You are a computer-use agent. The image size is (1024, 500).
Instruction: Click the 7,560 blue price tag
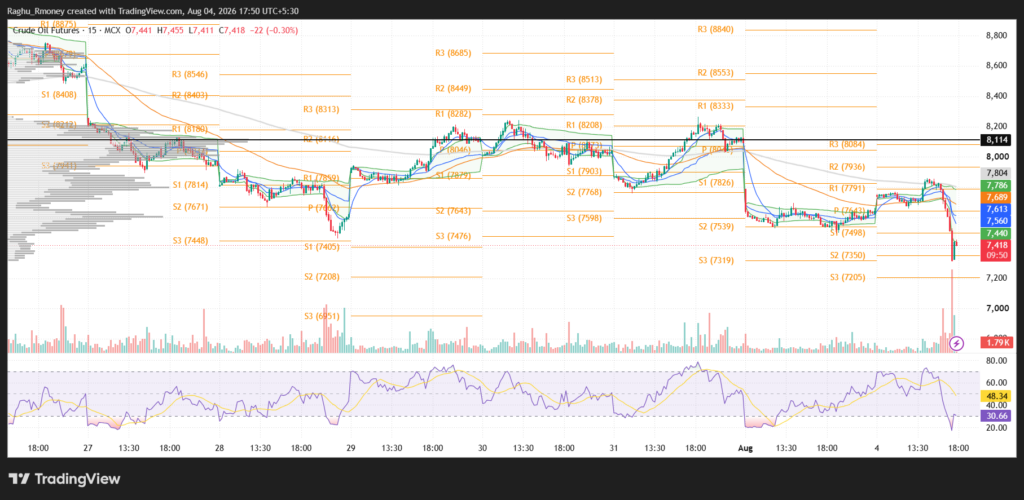click(x=997, y=221)
